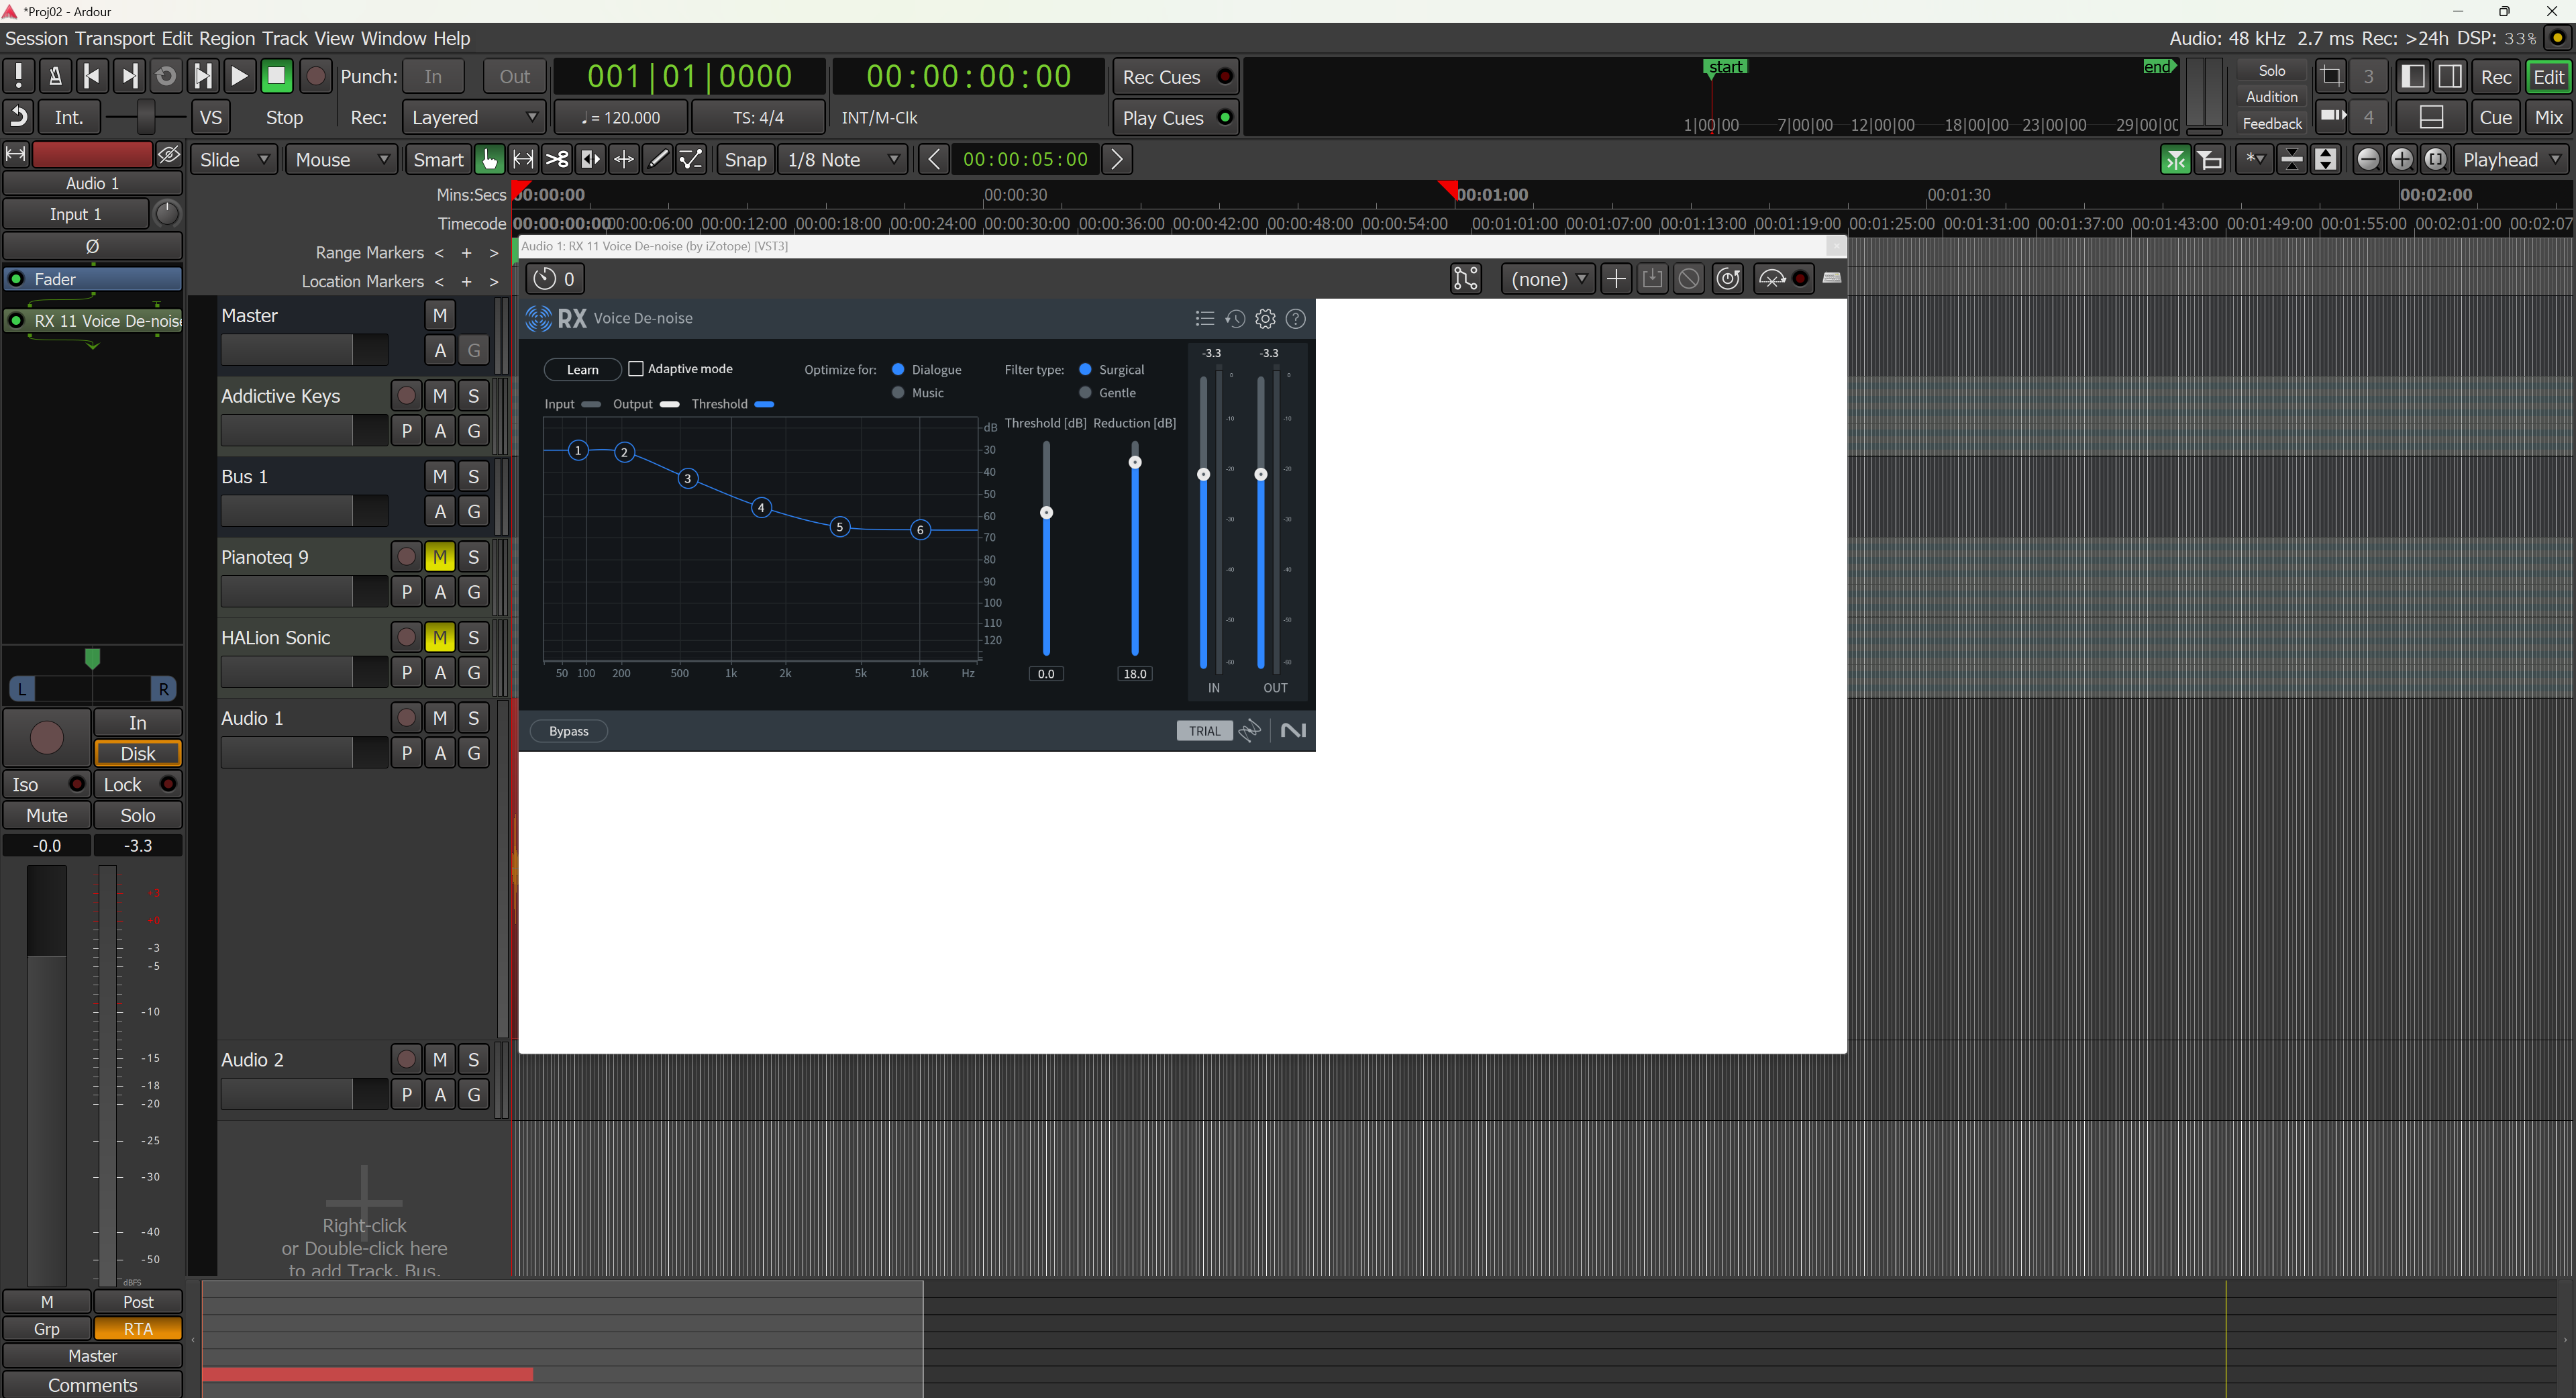Select the Draw pencil tool
This screenshot has height=1398, width=2576.
coord(657,160)
